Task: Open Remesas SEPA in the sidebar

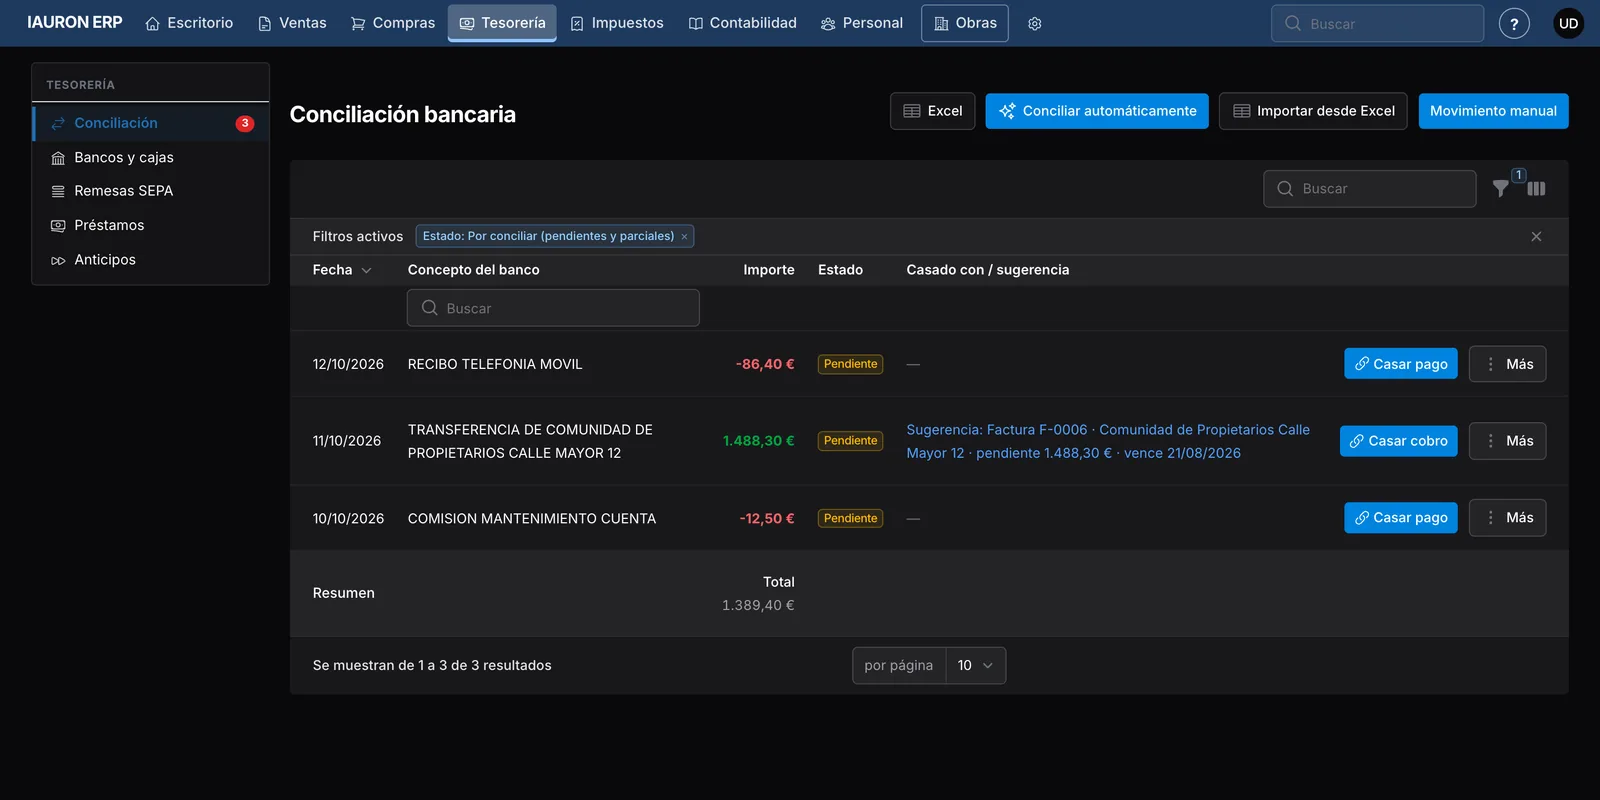Action: coord(151,191)
